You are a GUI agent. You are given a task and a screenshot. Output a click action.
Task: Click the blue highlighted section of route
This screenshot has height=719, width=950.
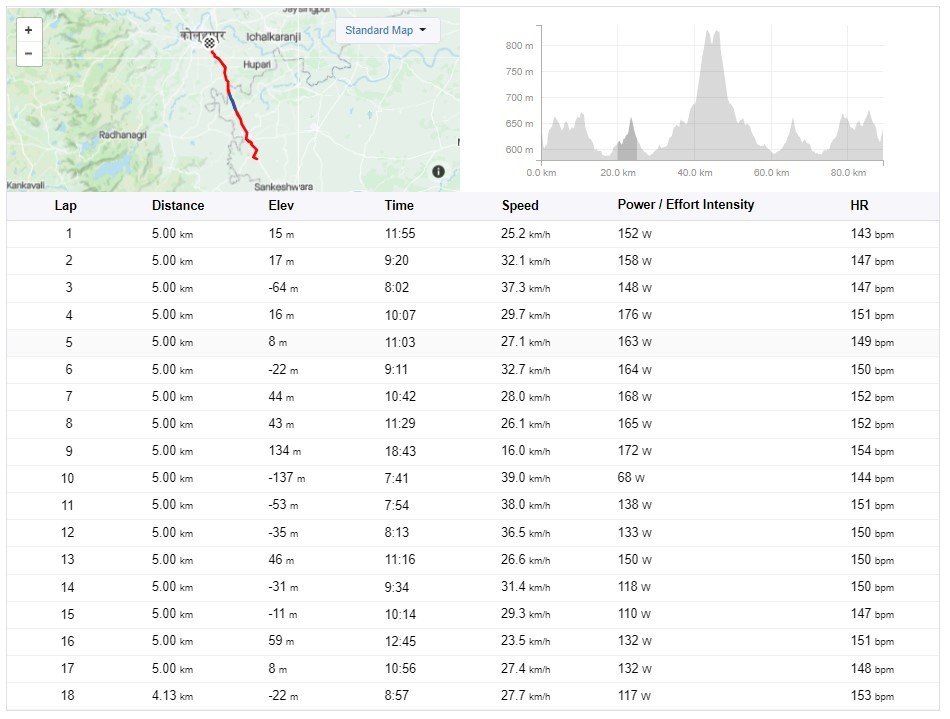232,101
